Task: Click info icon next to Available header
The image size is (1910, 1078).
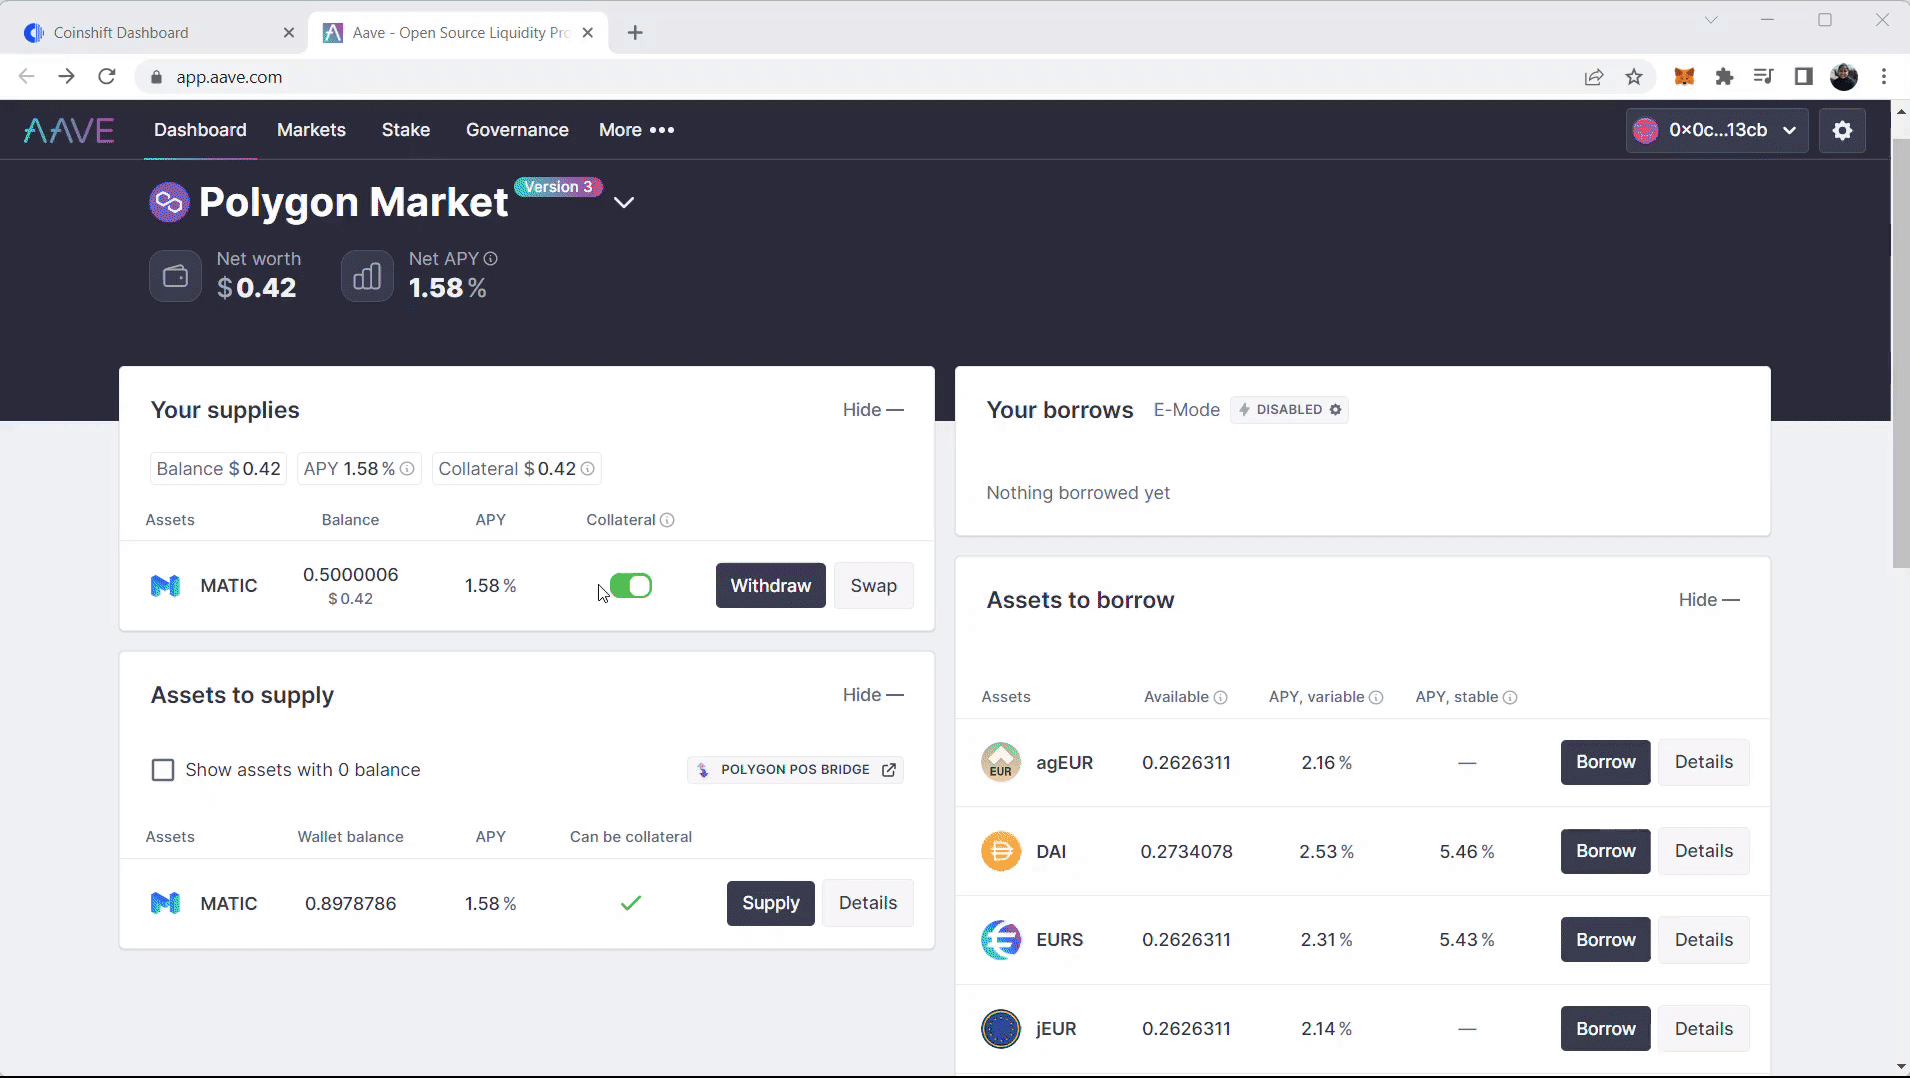Action: [x=1220, y=698]
